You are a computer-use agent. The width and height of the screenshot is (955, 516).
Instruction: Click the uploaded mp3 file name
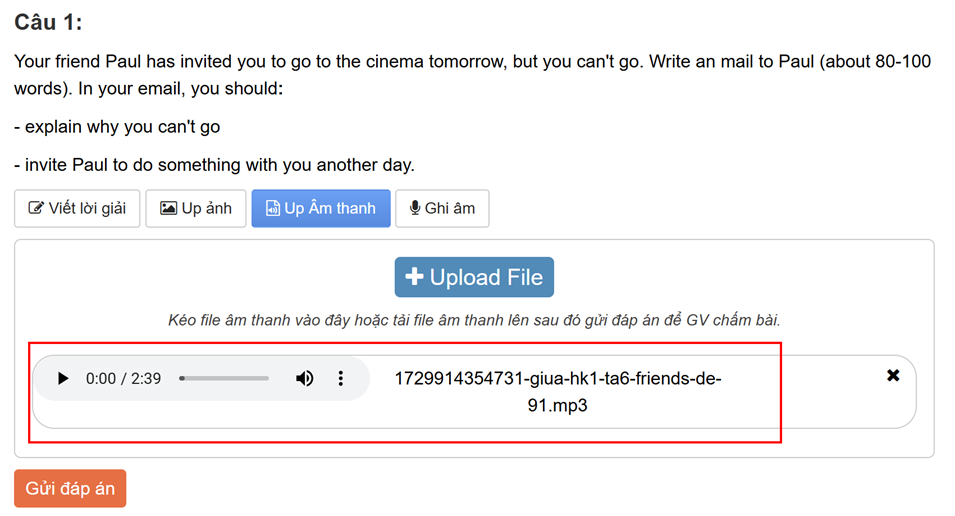tap(557, 392)
